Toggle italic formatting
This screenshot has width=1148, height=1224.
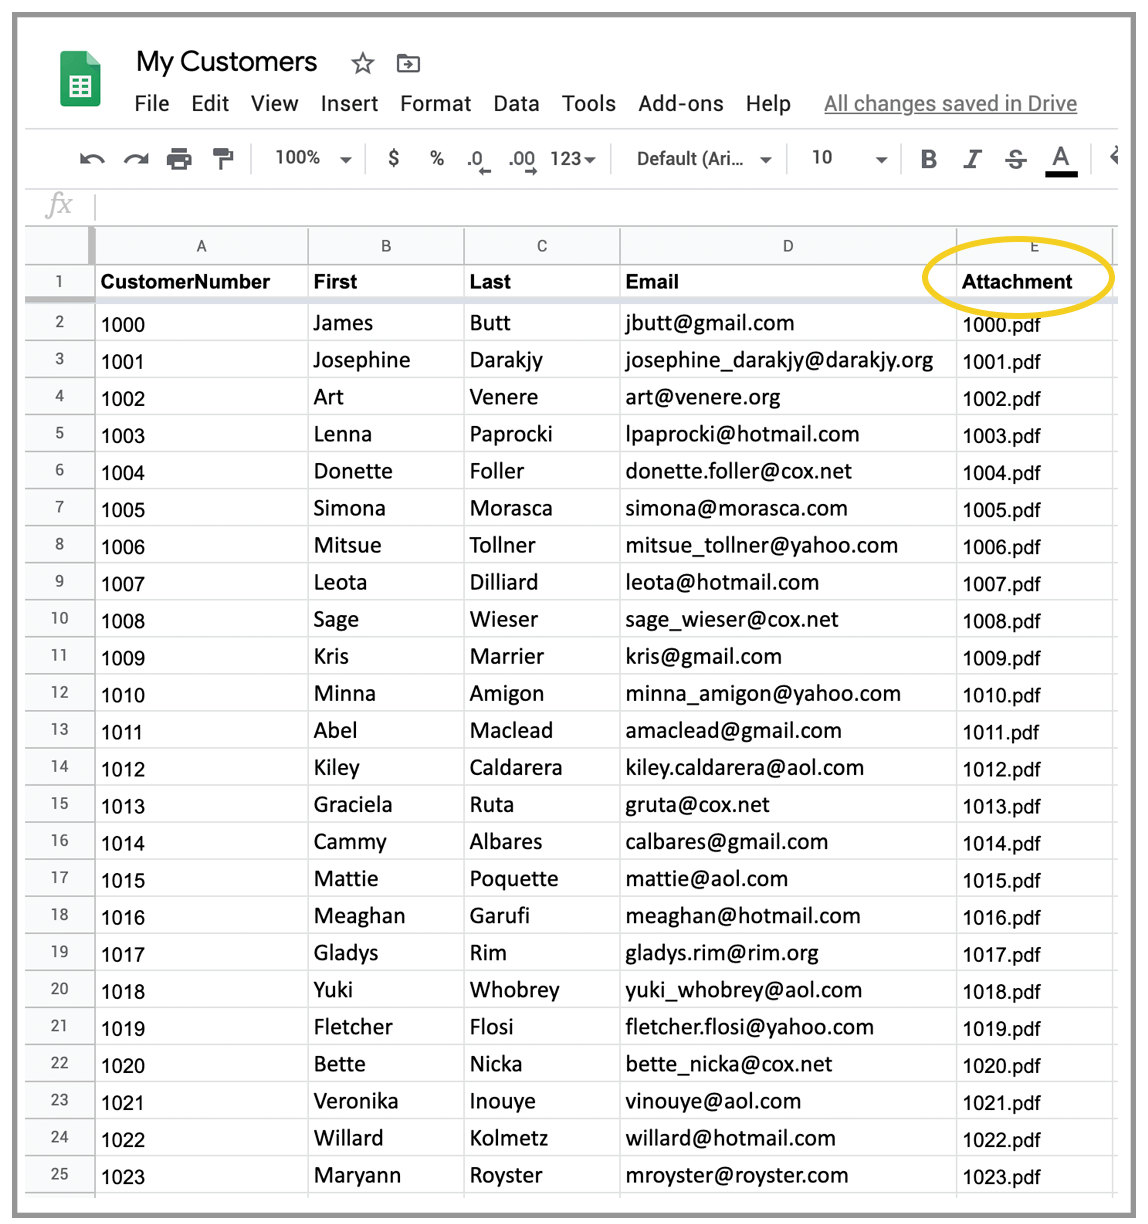click(x=972, y=159)
